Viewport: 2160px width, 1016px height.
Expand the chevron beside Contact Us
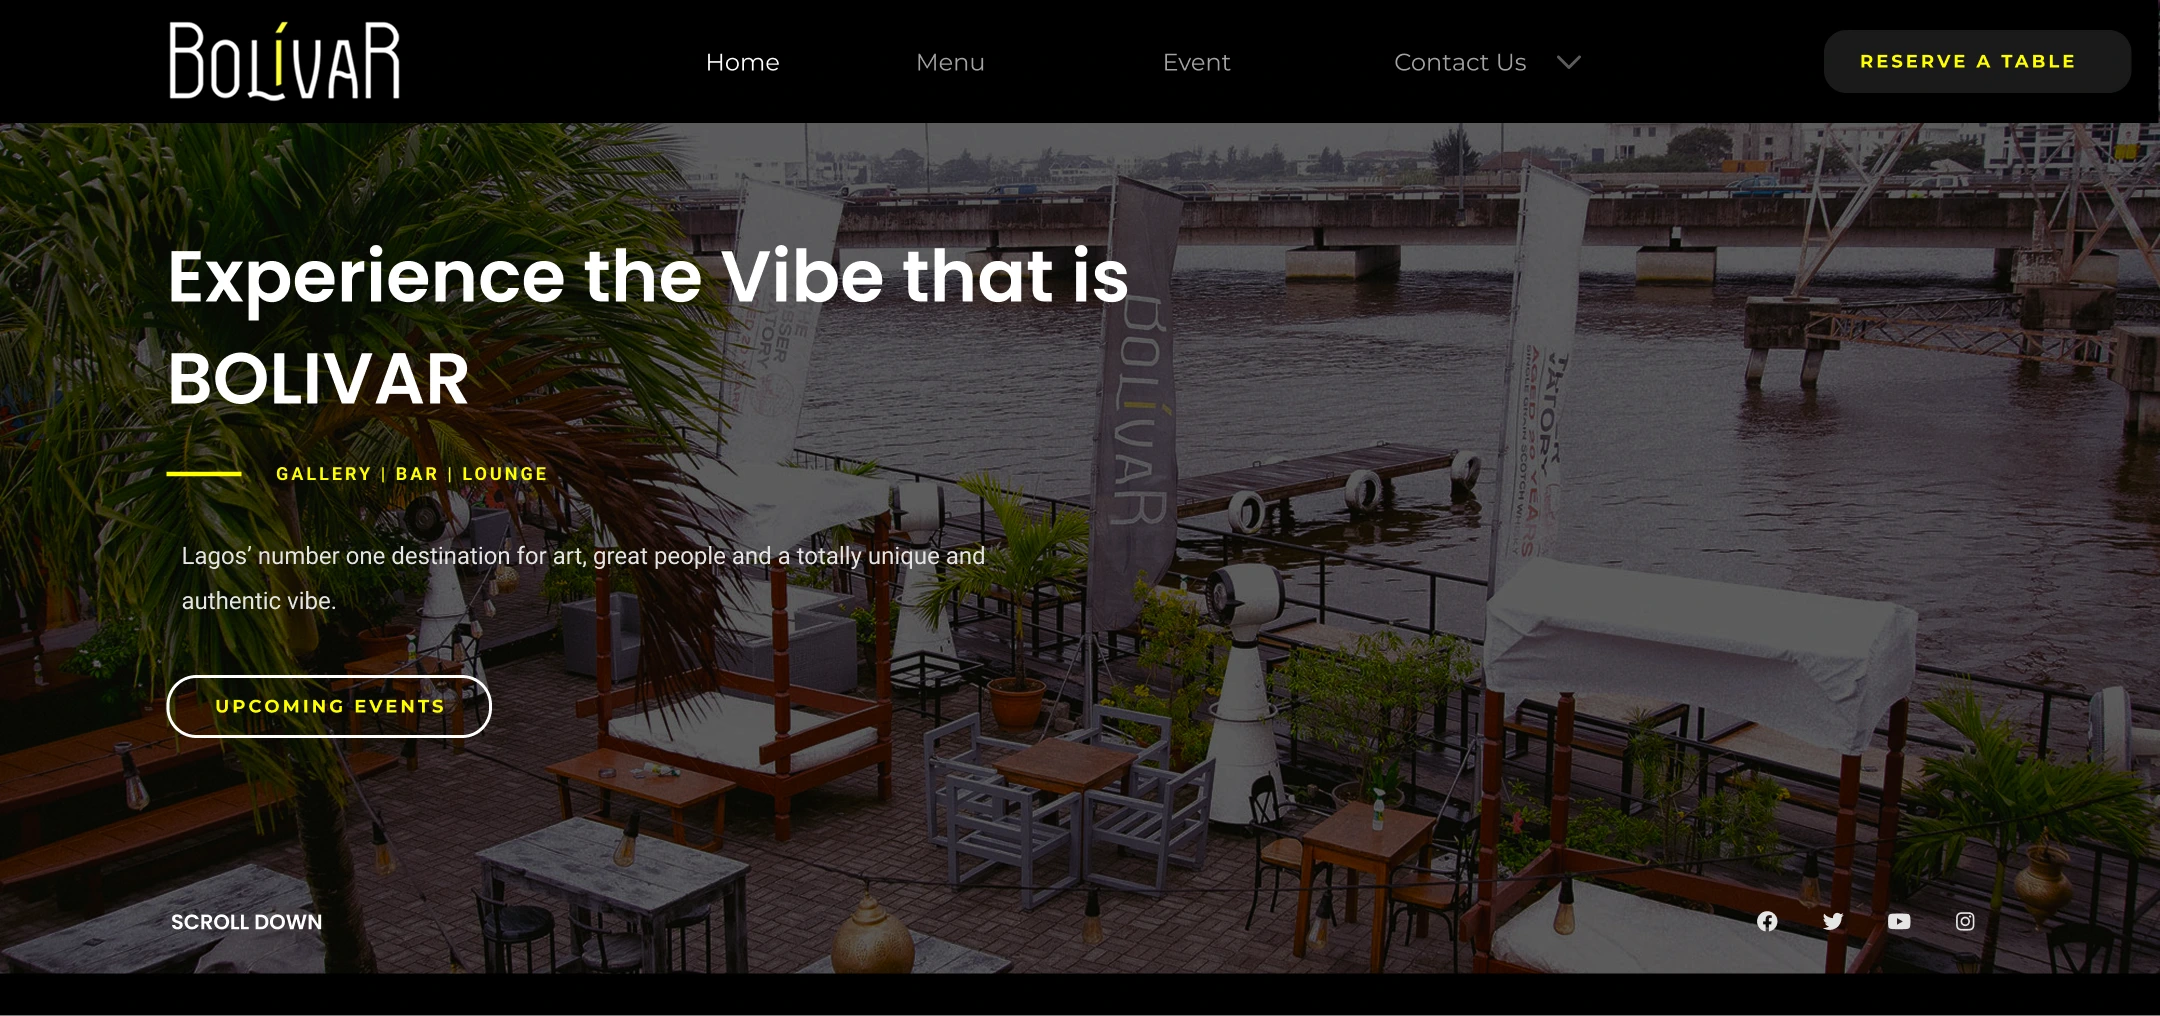(x=1569, y=62)
